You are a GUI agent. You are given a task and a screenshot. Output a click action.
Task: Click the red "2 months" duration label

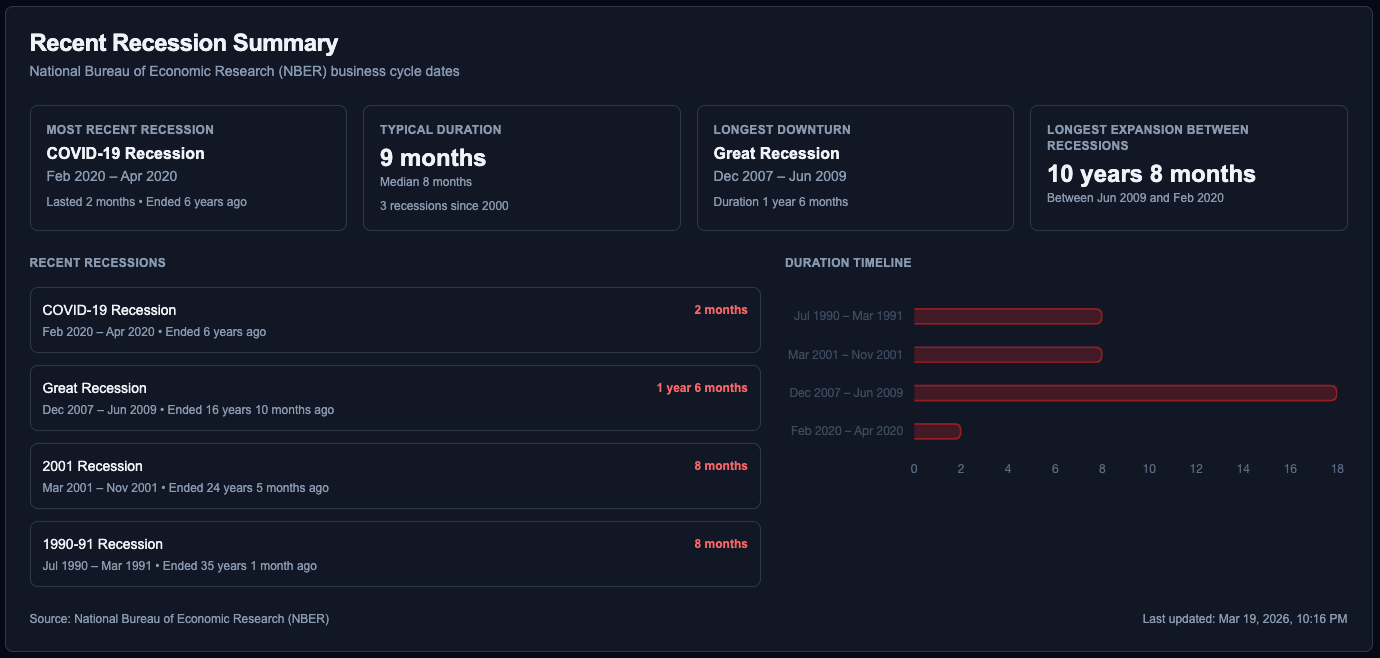[x=720, y=310]
